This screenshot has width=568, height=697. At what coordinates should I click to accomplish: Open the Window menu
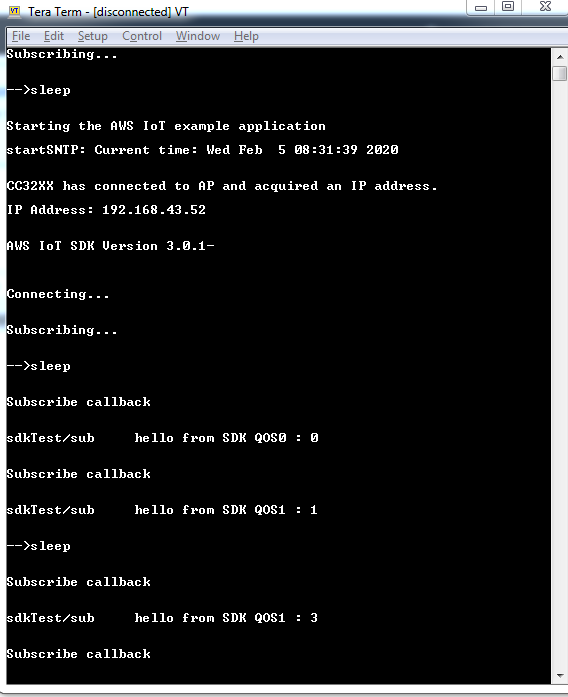(198, 36)
